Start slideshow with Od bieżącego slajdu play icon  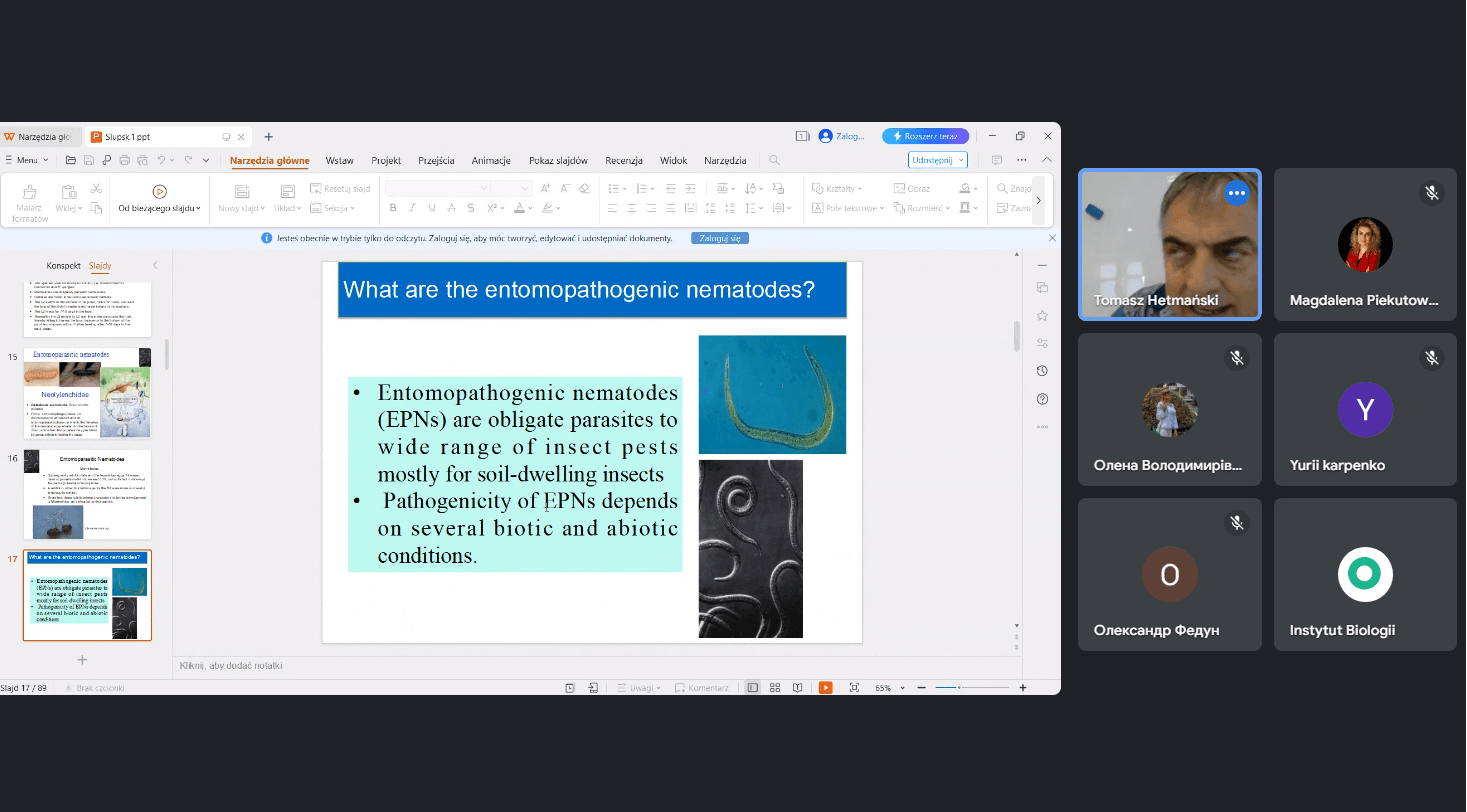[159, 191]
